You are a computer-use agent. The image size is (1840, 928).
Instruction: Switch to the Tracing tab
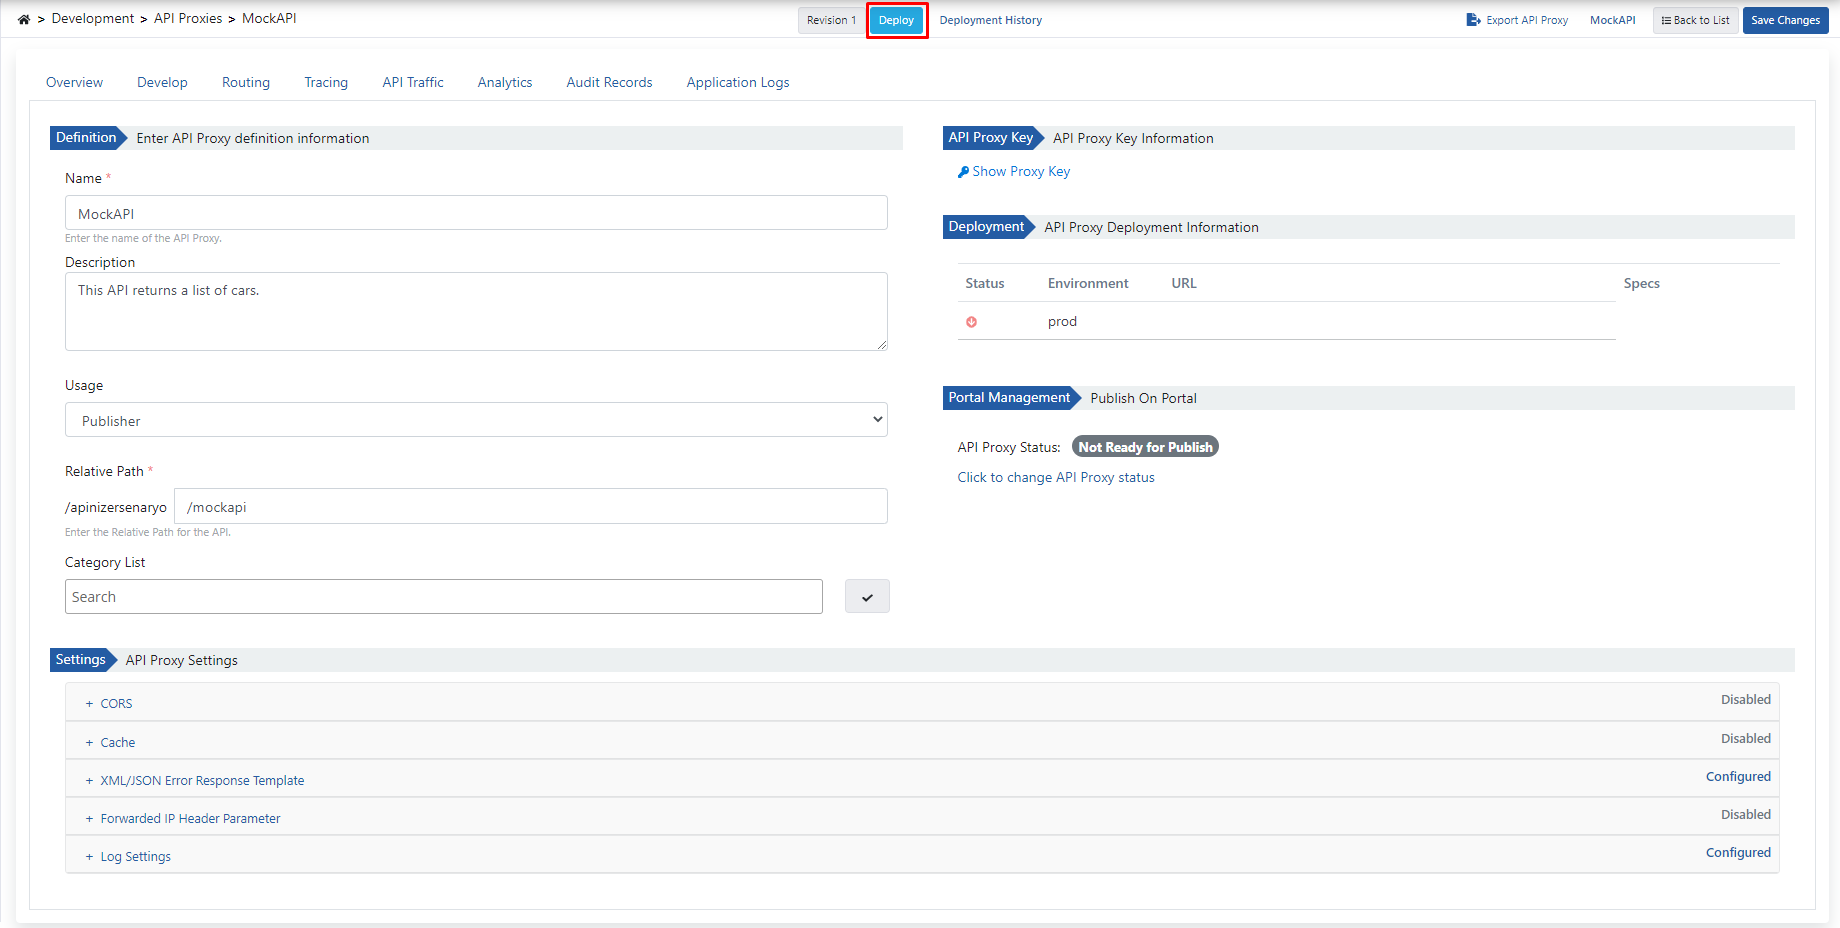(x=325, y=82)
